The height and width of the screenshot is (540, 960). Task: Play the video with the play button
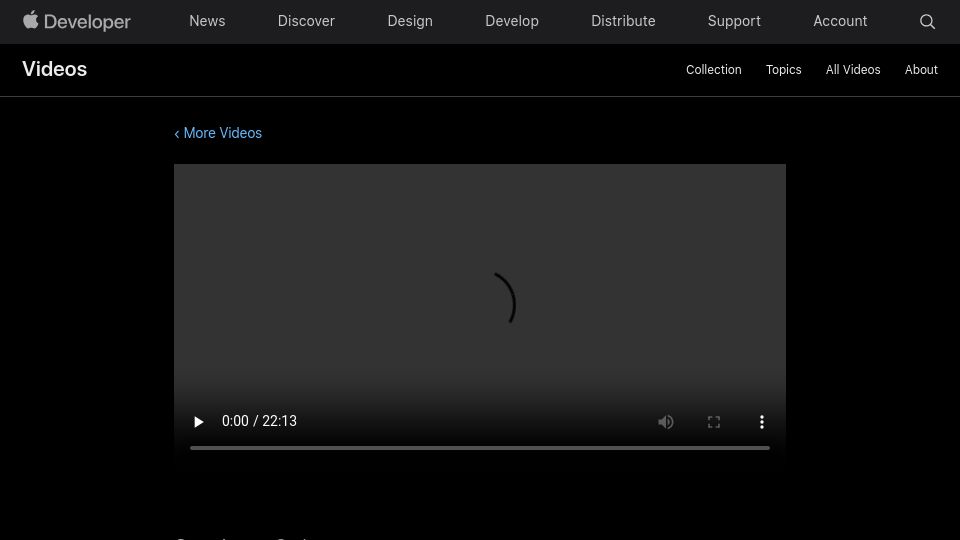coord(198,422)
